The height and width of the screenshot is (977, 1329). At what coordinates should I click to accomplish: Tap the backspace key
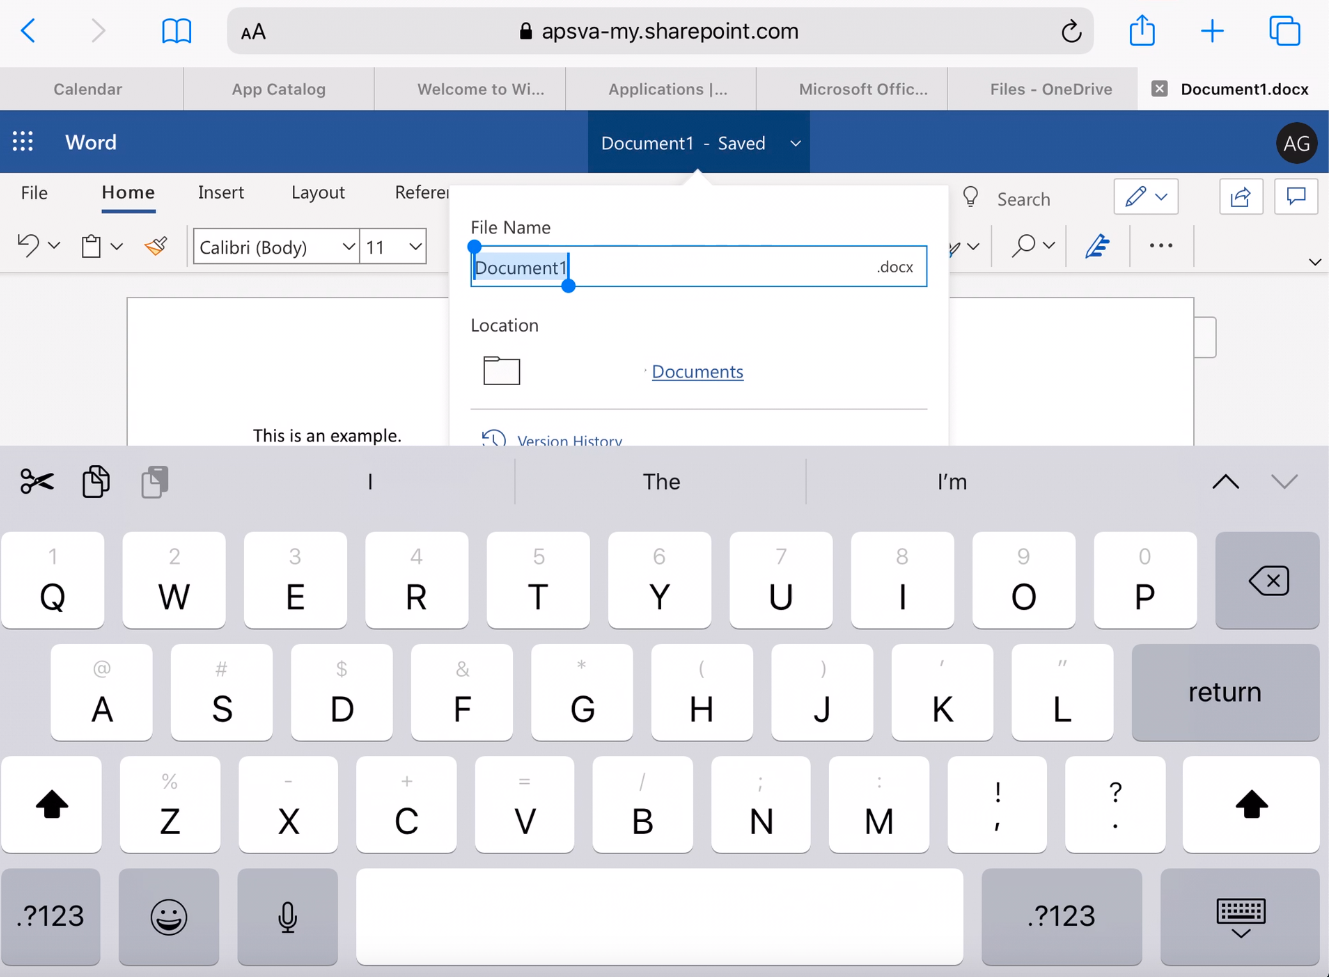(1267, 580)
